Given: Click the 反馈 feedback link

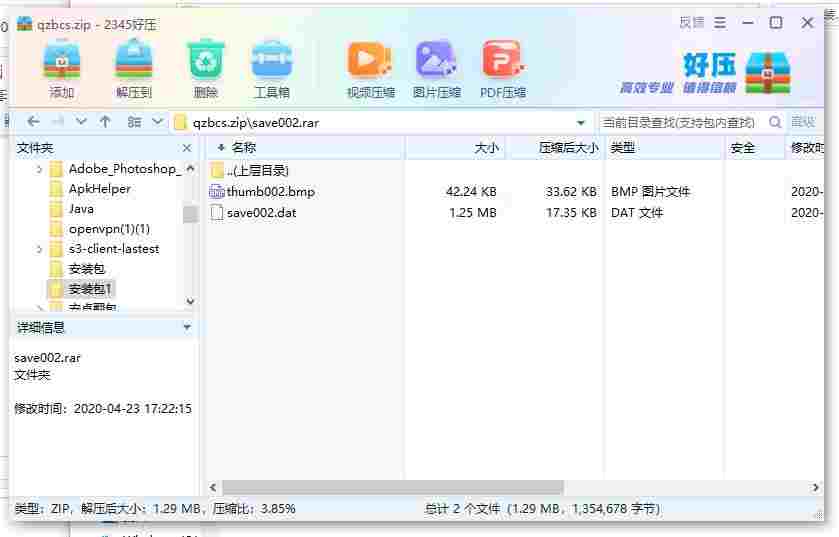Looking at the screenshot, I should [x=692, y=22].
